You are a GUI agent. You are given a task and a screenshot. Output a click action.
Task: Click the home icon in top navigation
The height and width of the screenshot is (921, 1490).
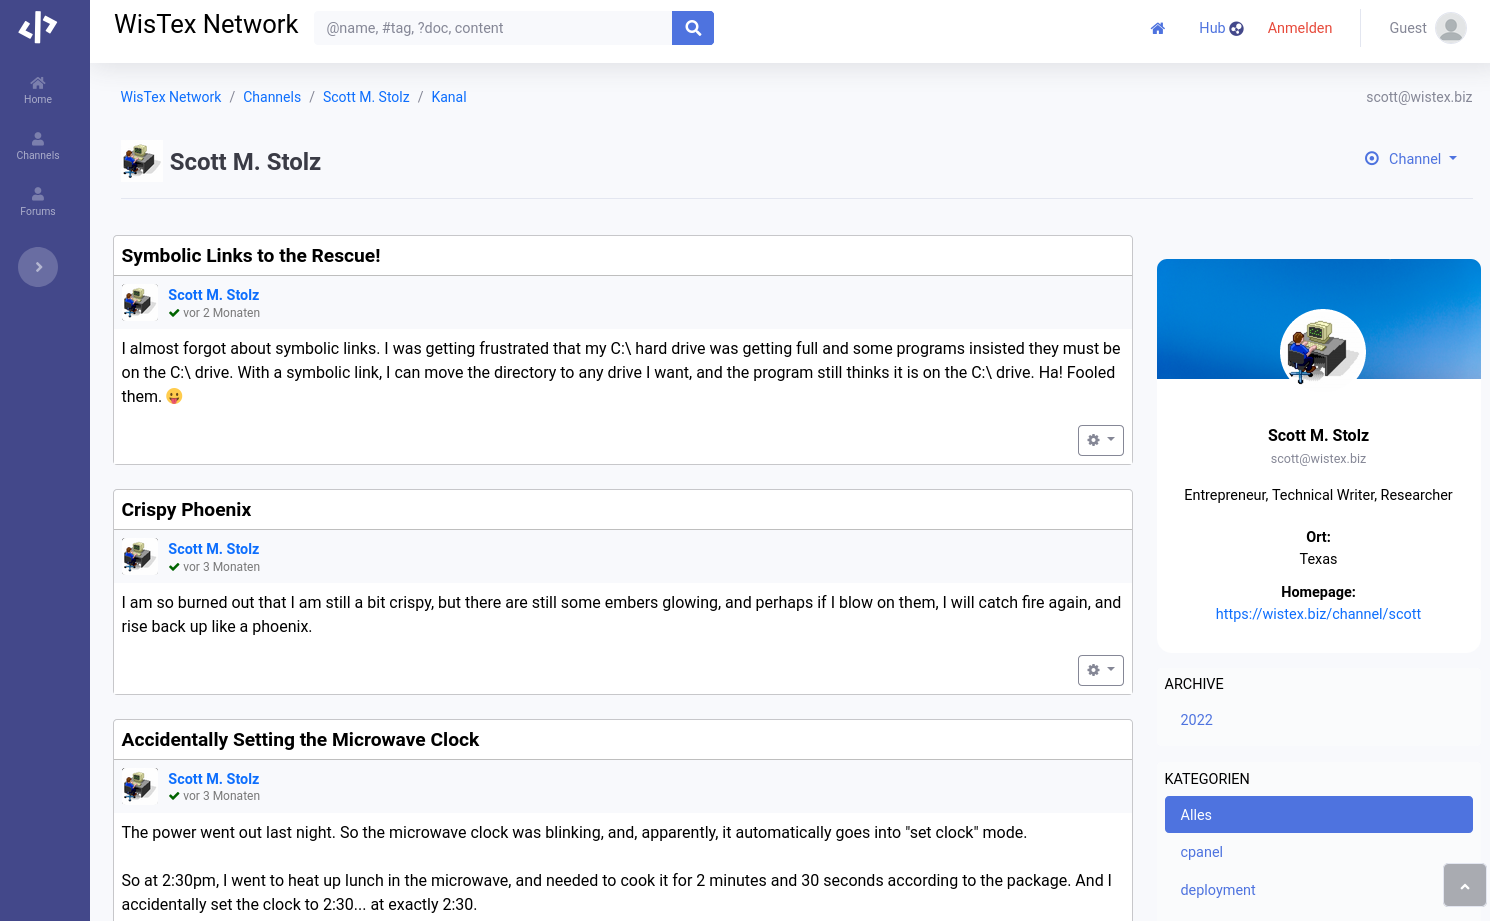1157,28
